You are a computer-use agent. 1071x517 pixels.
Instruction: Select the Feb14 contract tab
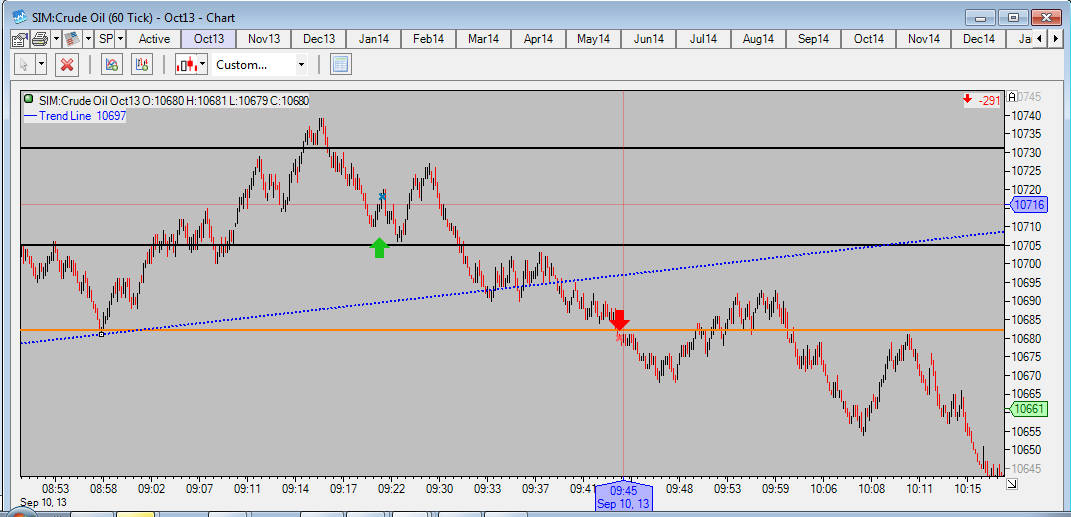428,39
